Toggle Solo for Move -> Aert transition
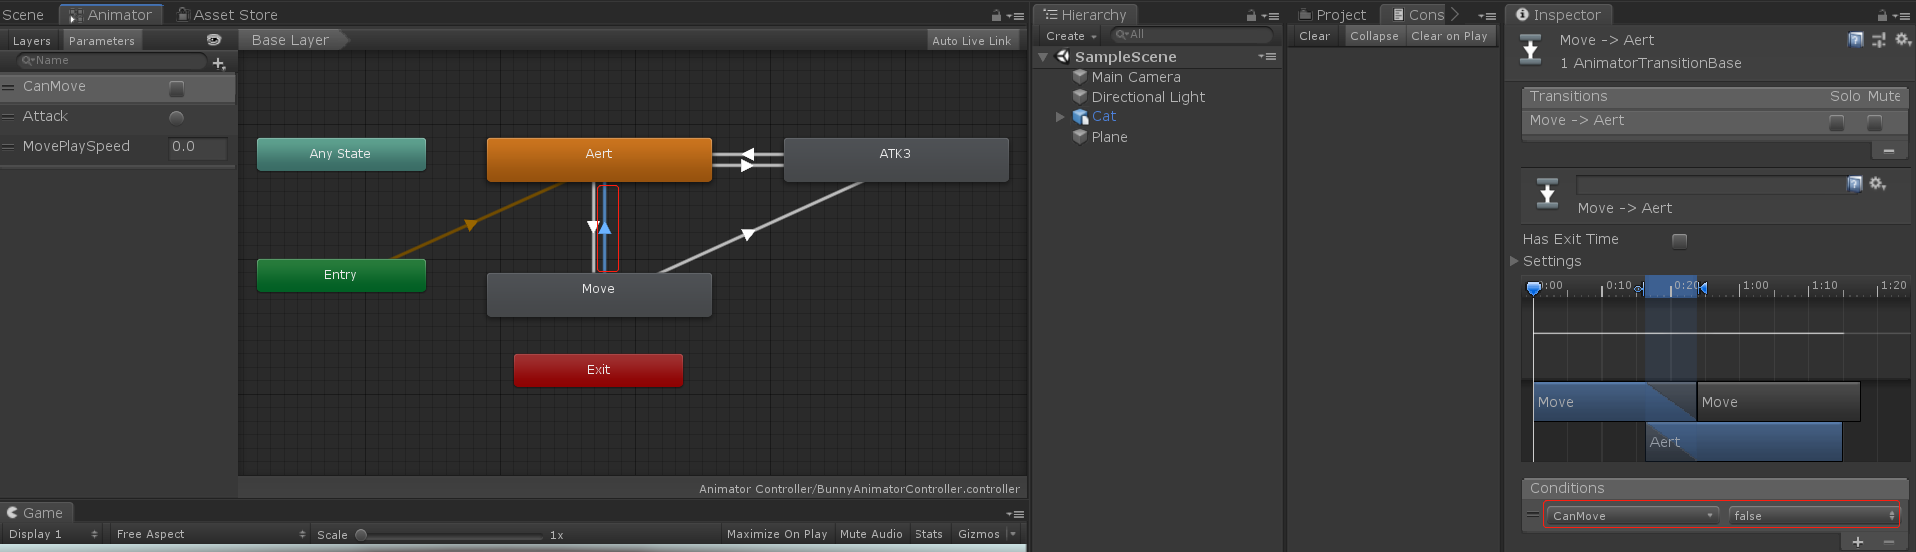The width and height of the screenshot is (1916, 552). (1836, 122)
